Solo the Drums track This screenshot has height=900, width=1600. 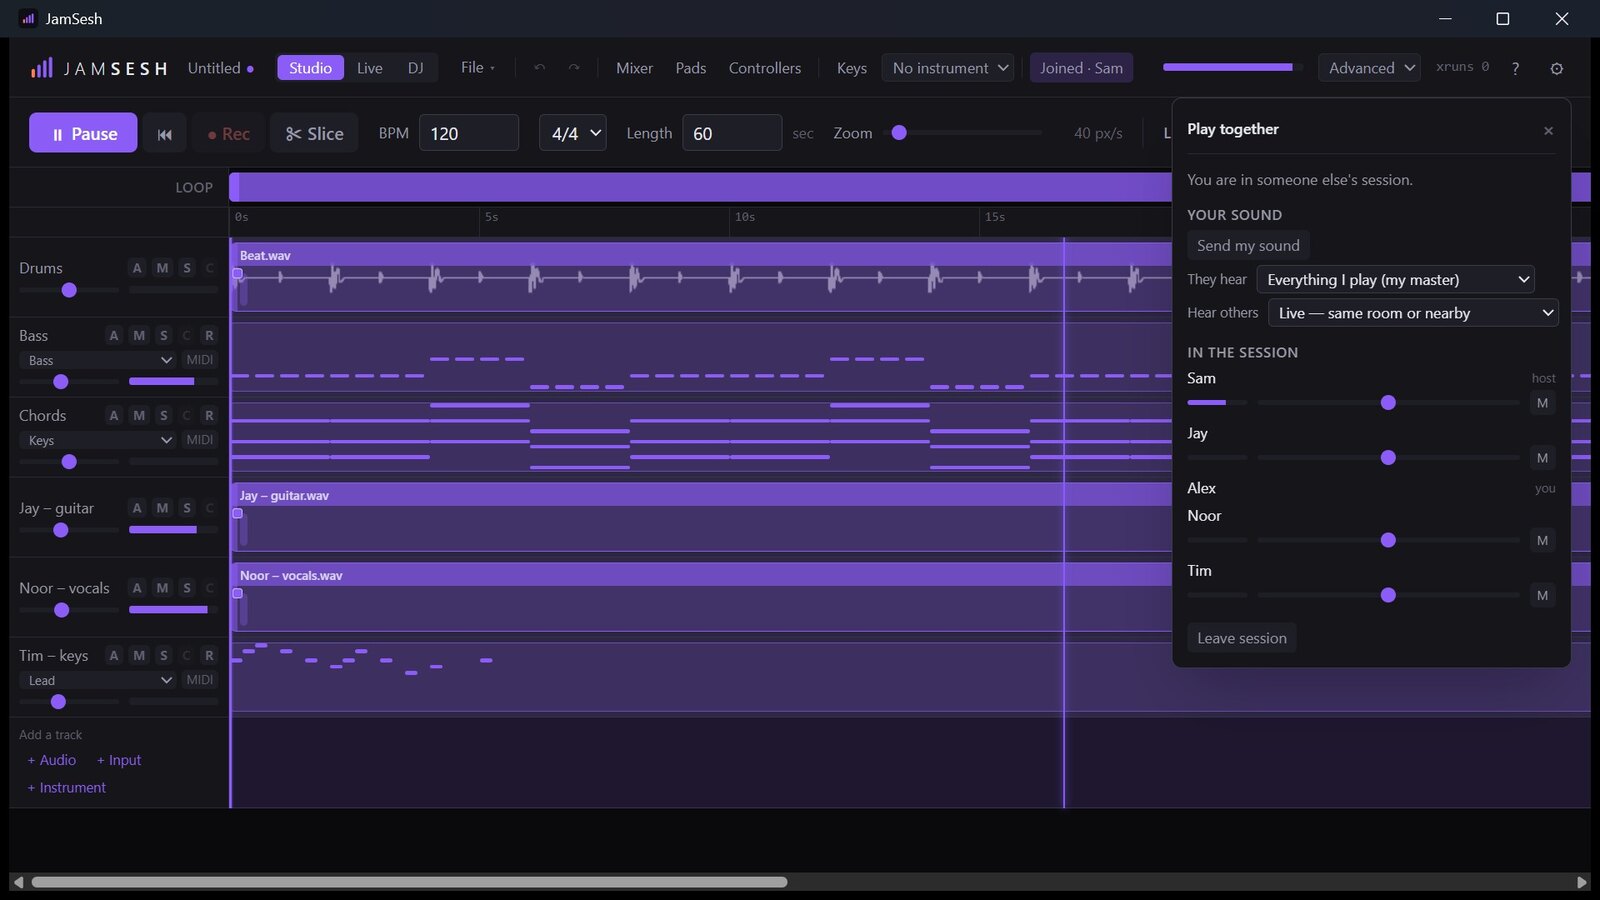186,268
